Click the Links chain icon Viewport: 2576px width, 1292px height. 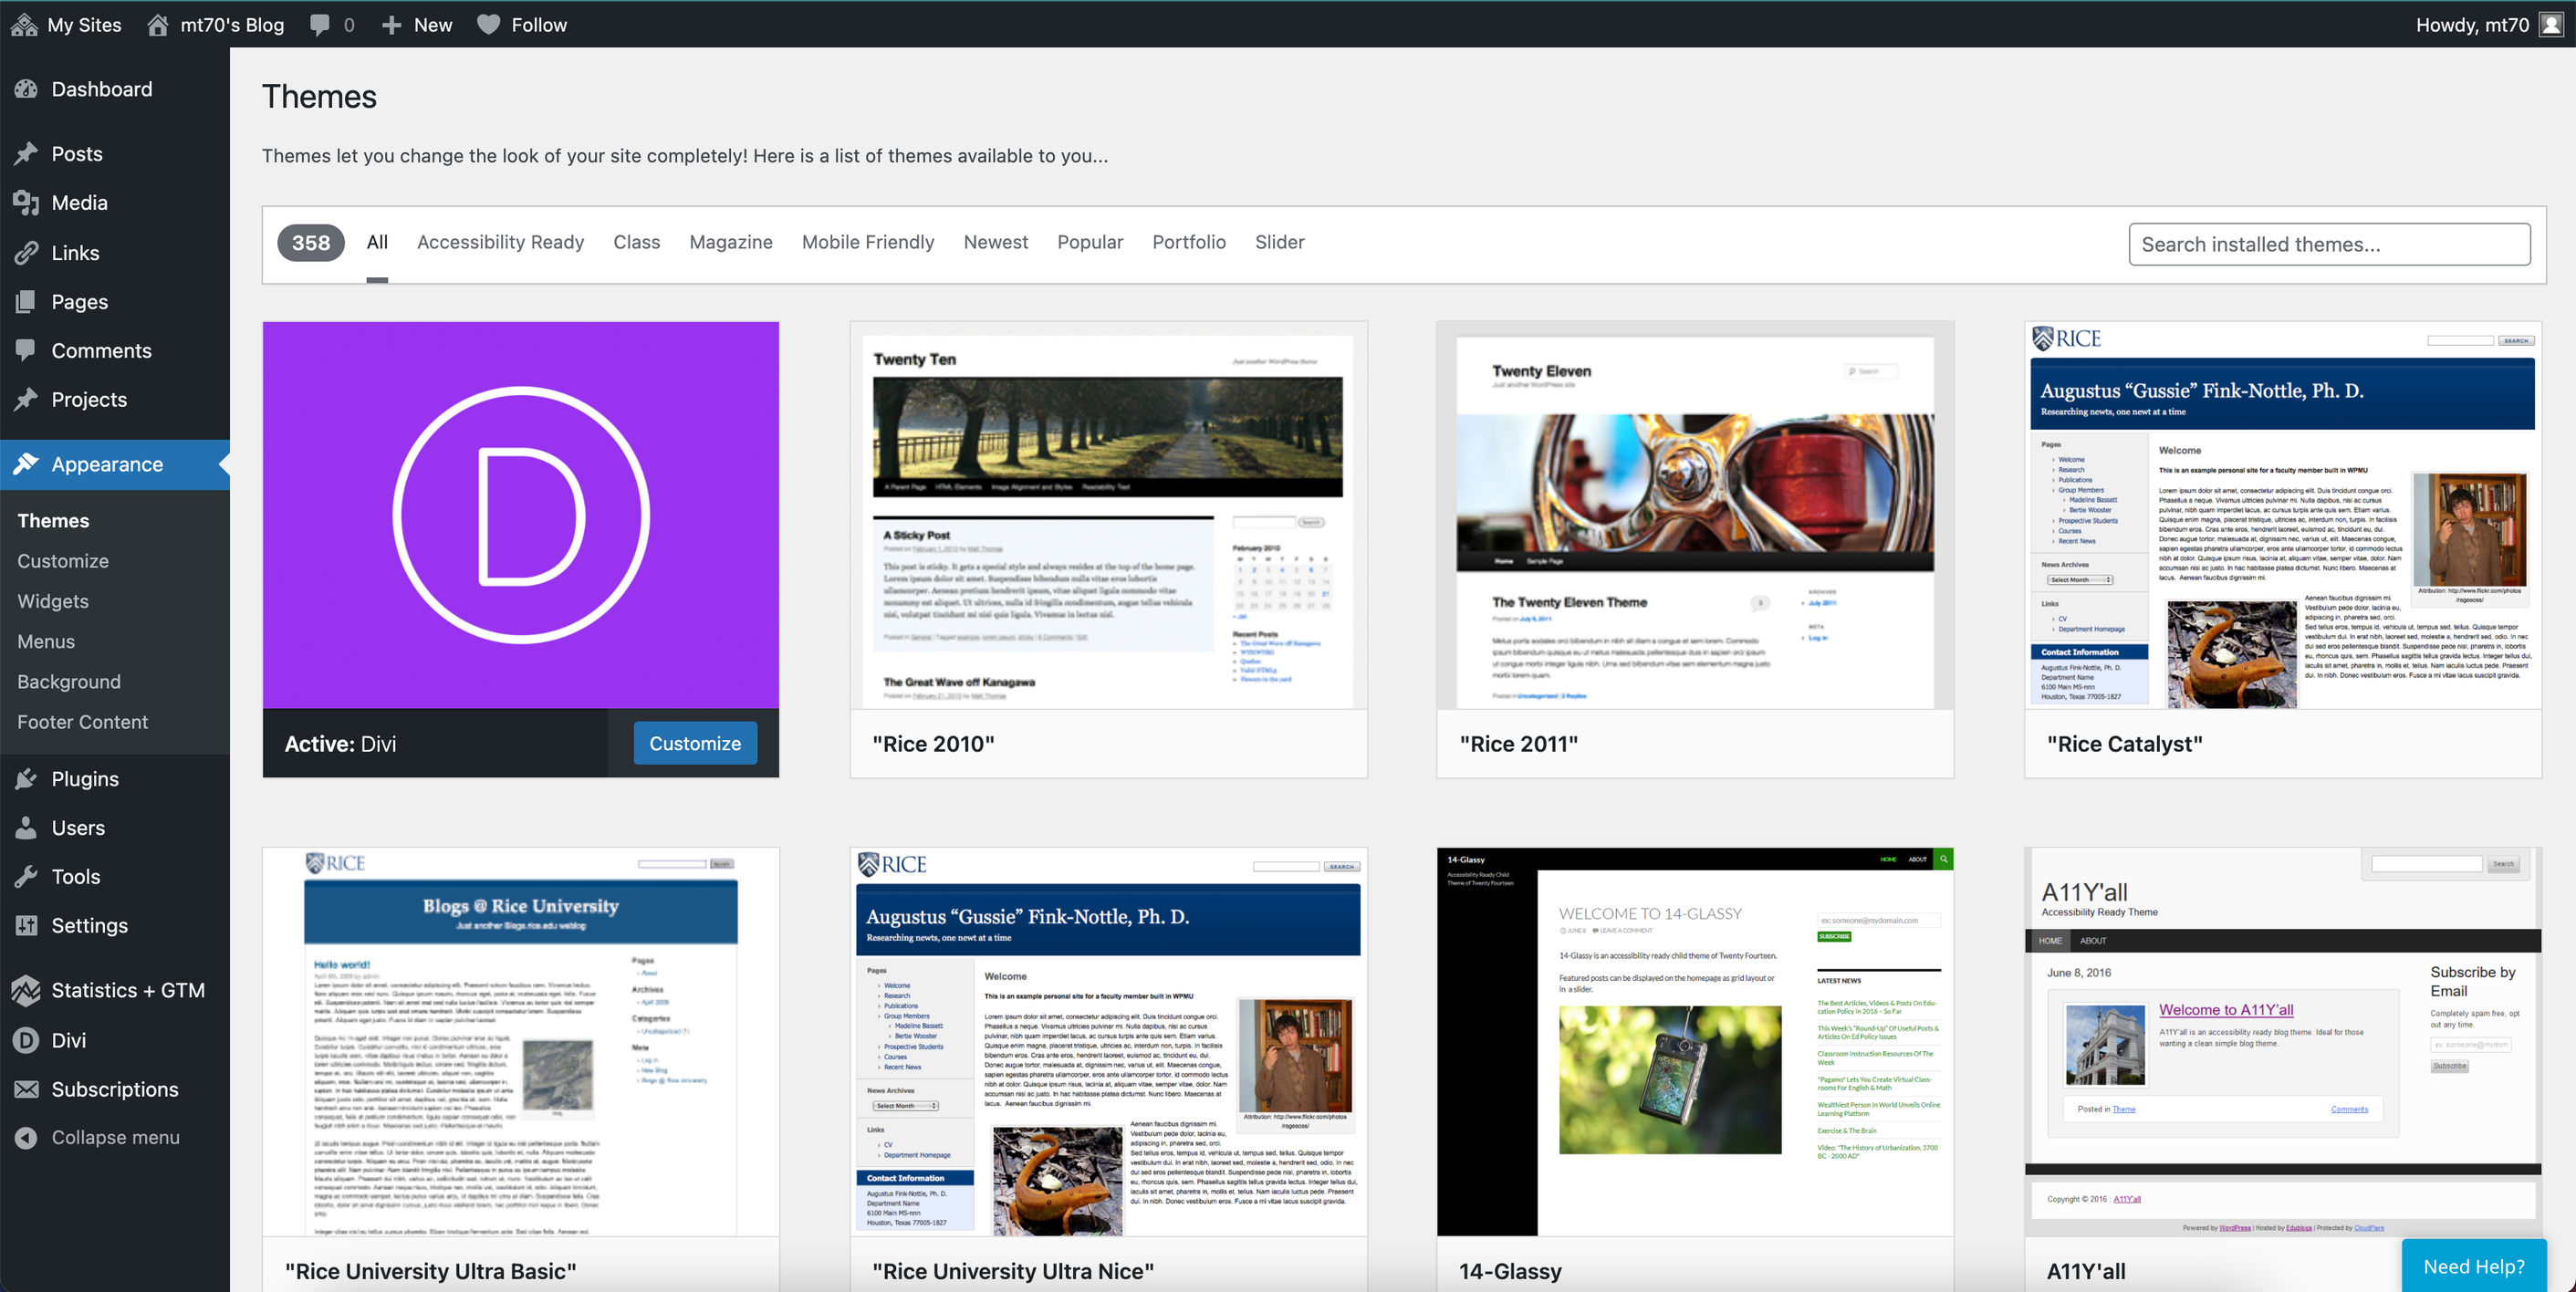coord(26,253)
